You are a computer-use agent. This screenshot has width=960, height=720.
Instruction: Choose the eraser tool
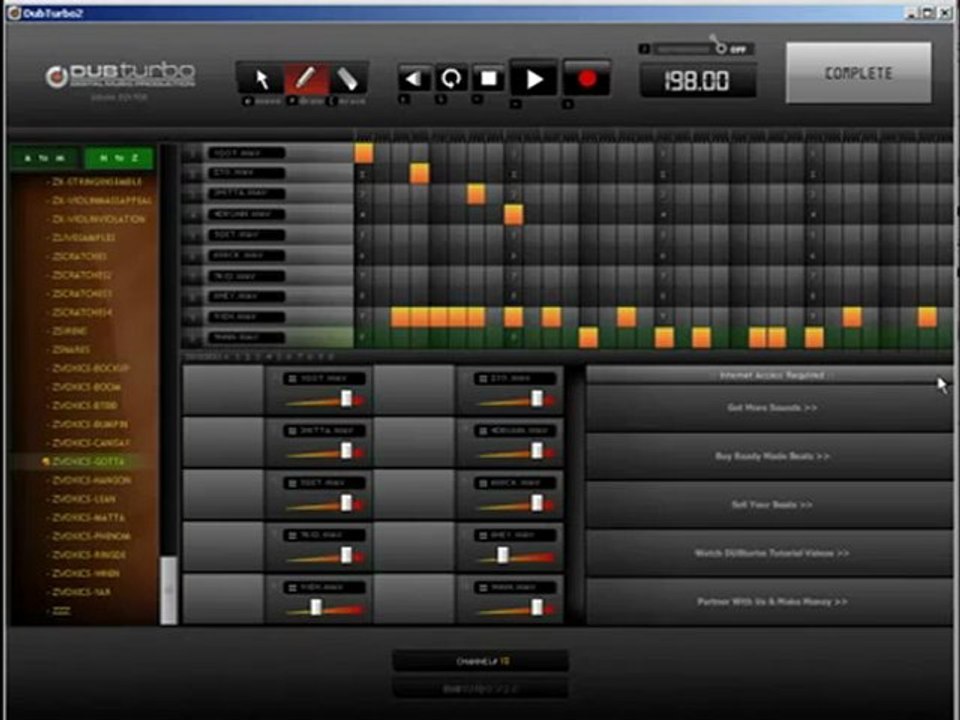[x=347, y=80]
